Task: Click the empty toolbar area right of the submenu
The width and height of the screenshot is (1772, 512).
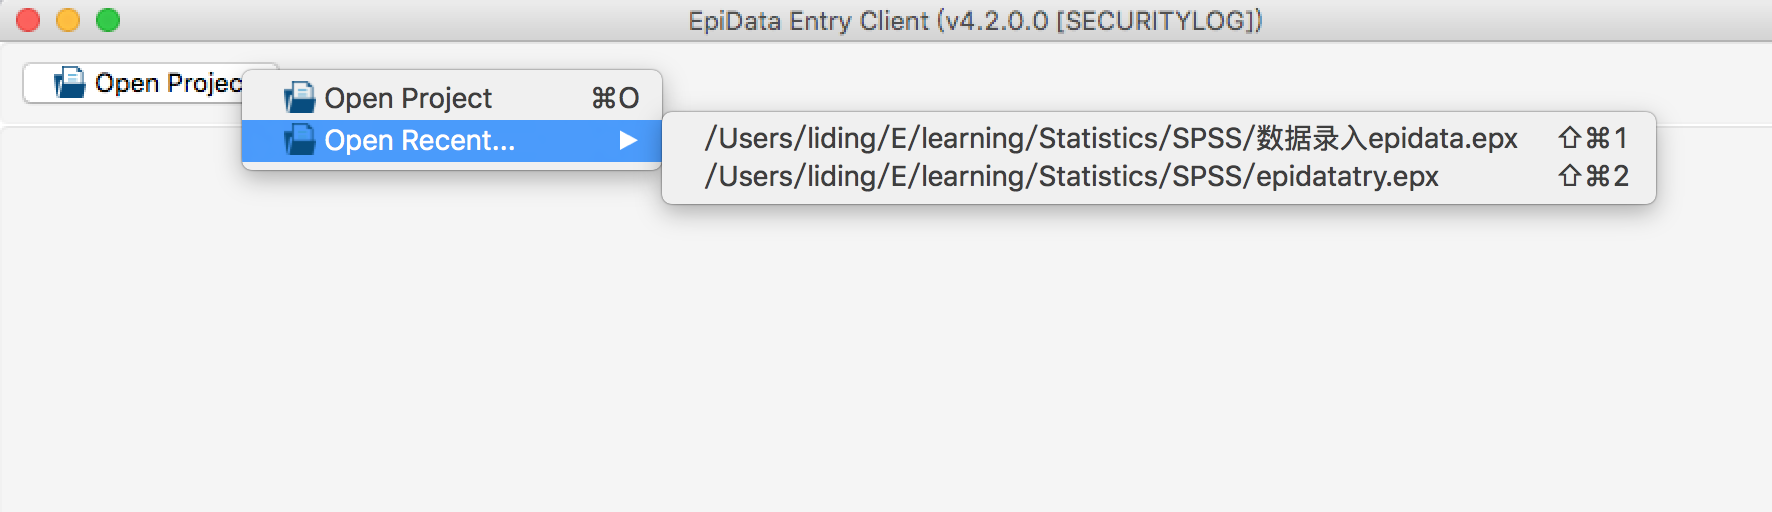Action: [x=1710, y=85]
